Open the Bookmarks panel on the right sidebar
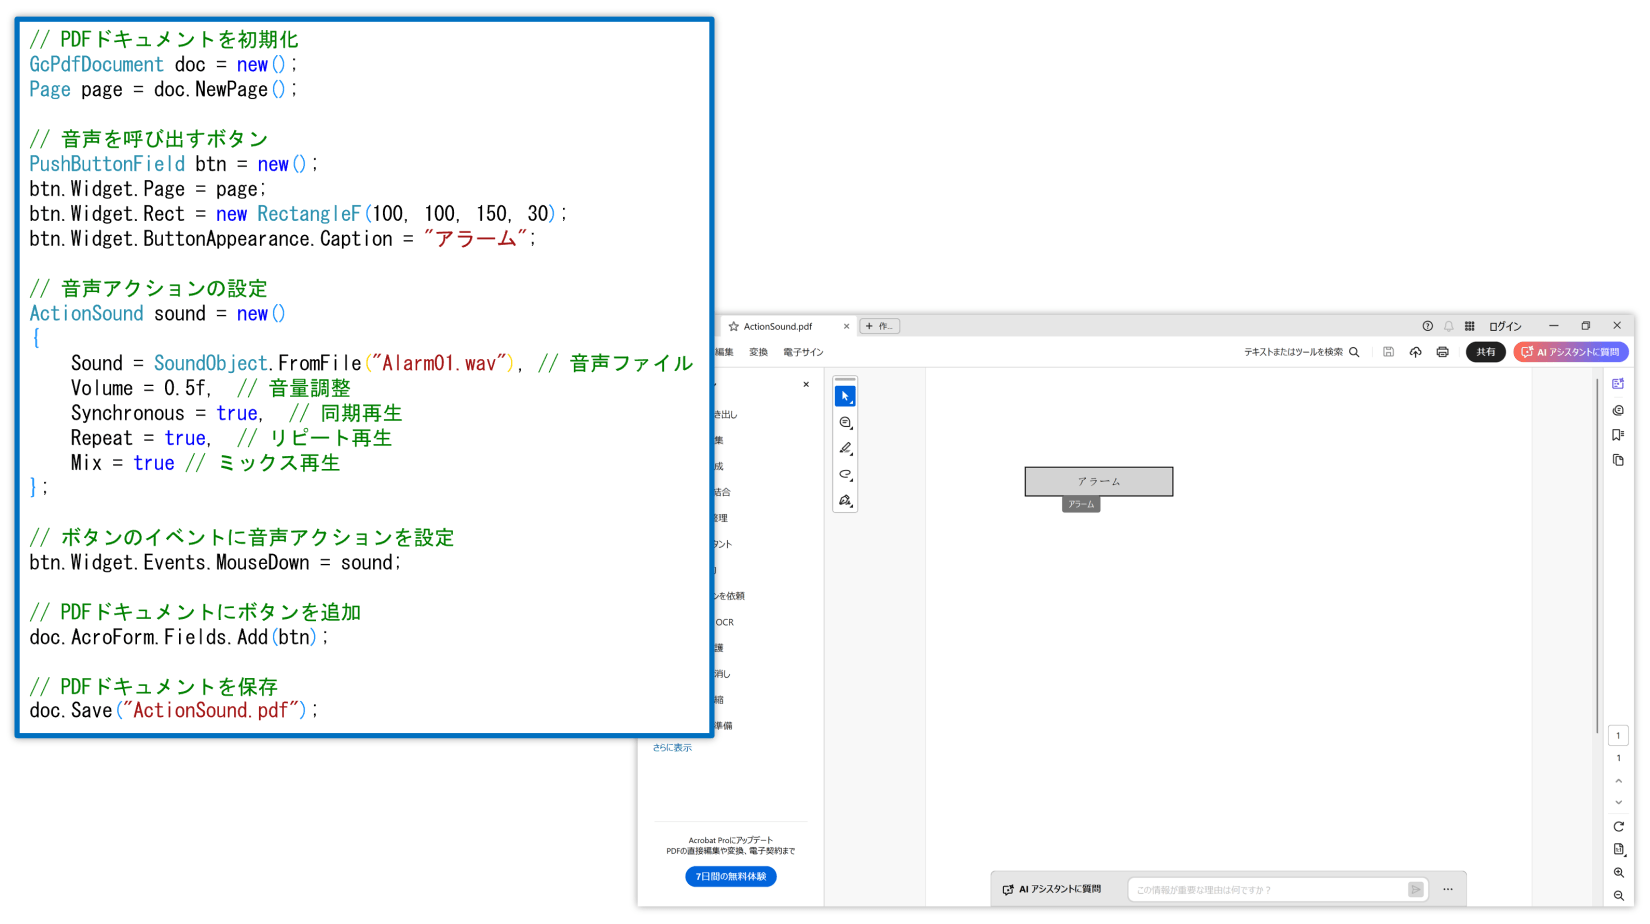The width and height of the screenshot is (1650, 924). (1619, 434)
